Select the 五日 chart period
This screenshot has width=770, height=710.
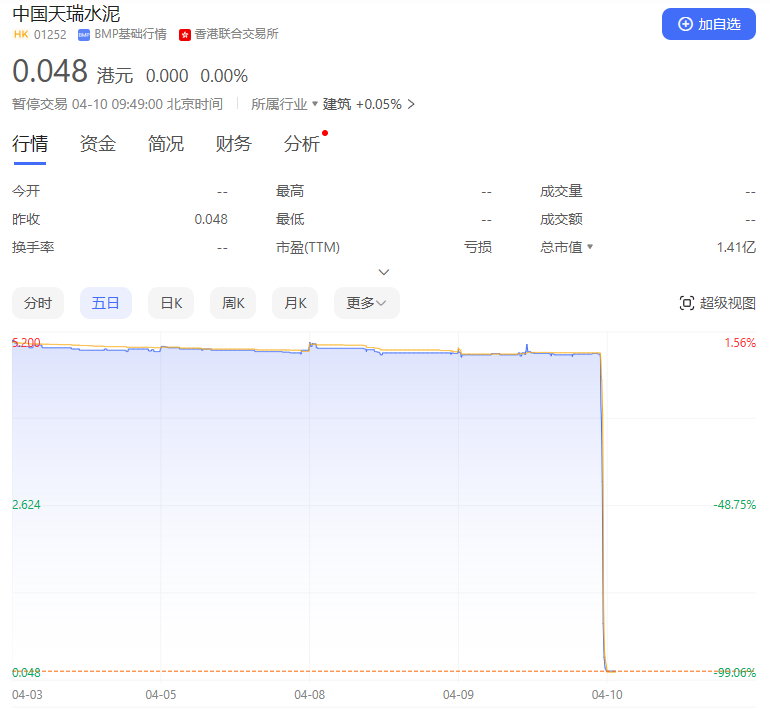pyautogui.click(x=106, y=303)
